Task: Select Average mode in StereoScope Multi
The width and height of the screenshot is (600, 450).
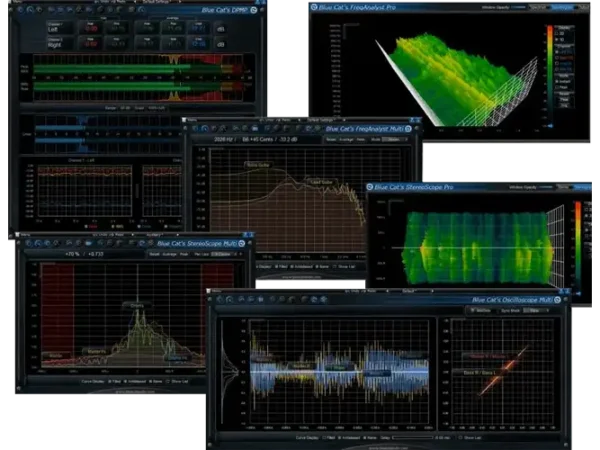Action: [169, 254]
